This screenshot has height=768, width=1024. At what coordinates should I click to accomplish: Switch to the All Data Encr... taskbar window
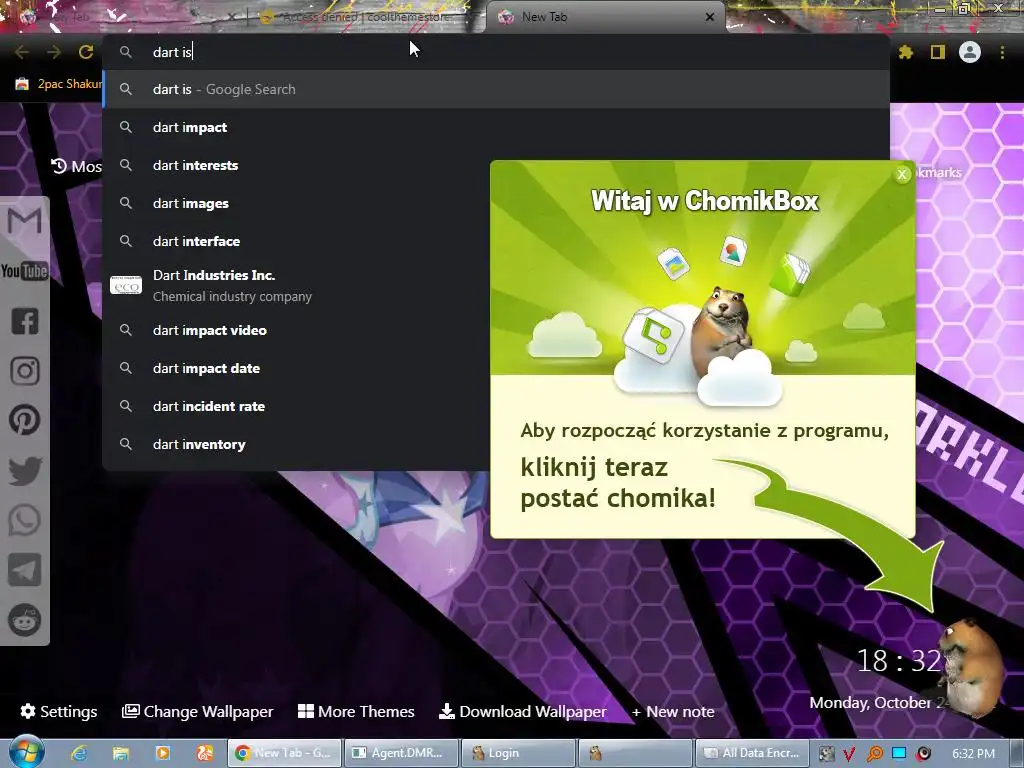click(752, 753)
